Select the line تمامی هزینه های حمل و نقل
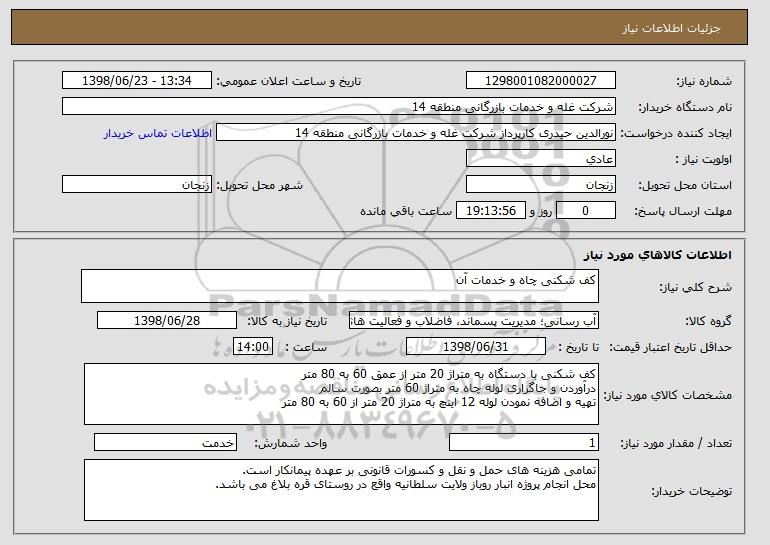770x545 pixels. click(x=419, y=470)
